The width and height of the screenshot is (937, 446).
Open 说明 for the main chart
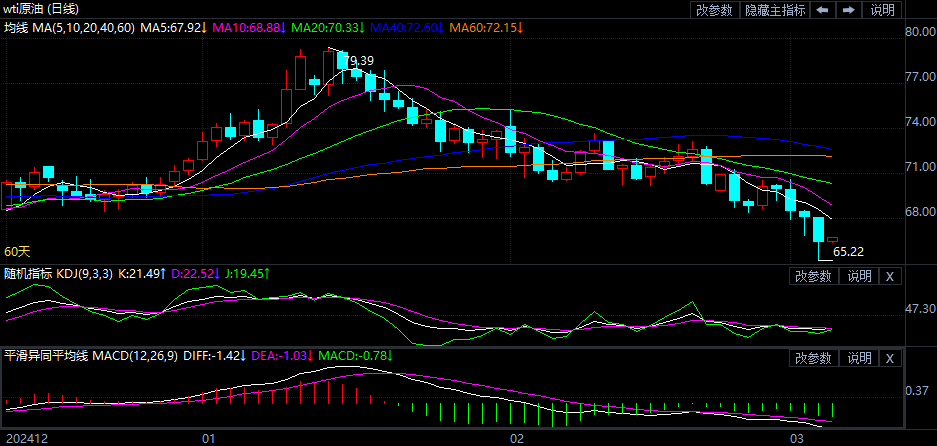[x=883, y=10]
